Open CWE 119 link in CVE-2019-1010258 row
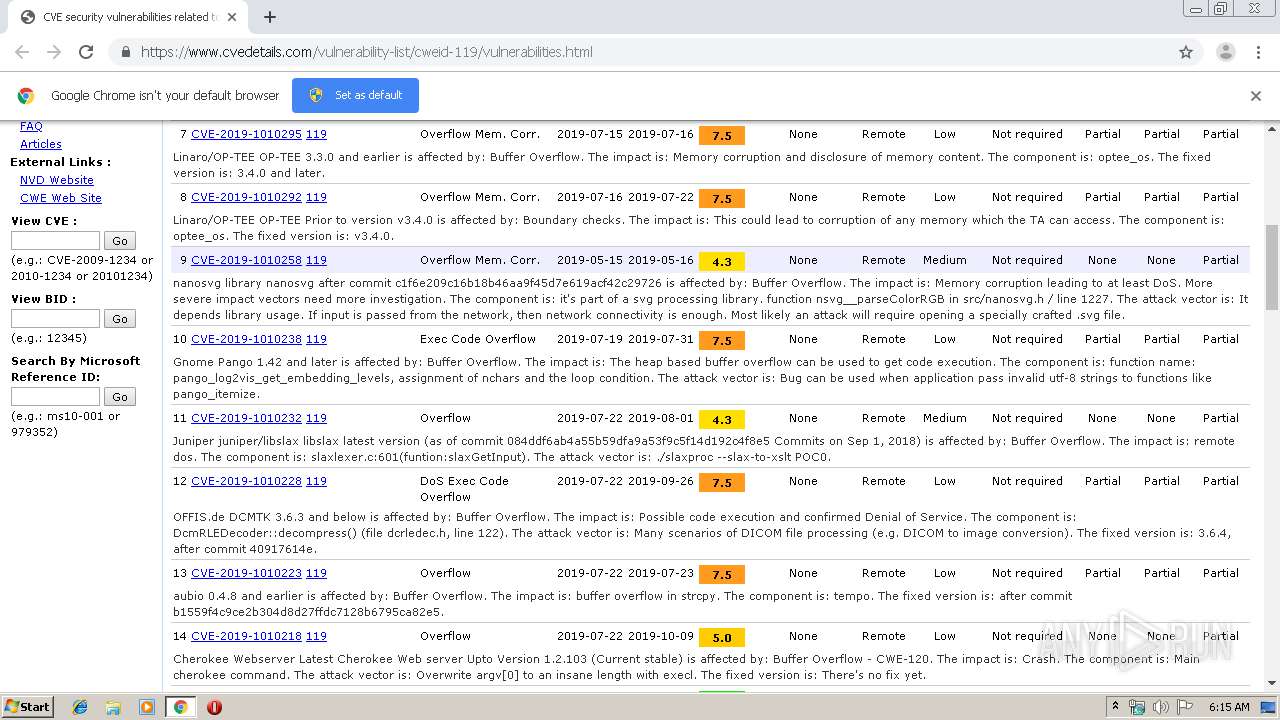 pos(316,260)
